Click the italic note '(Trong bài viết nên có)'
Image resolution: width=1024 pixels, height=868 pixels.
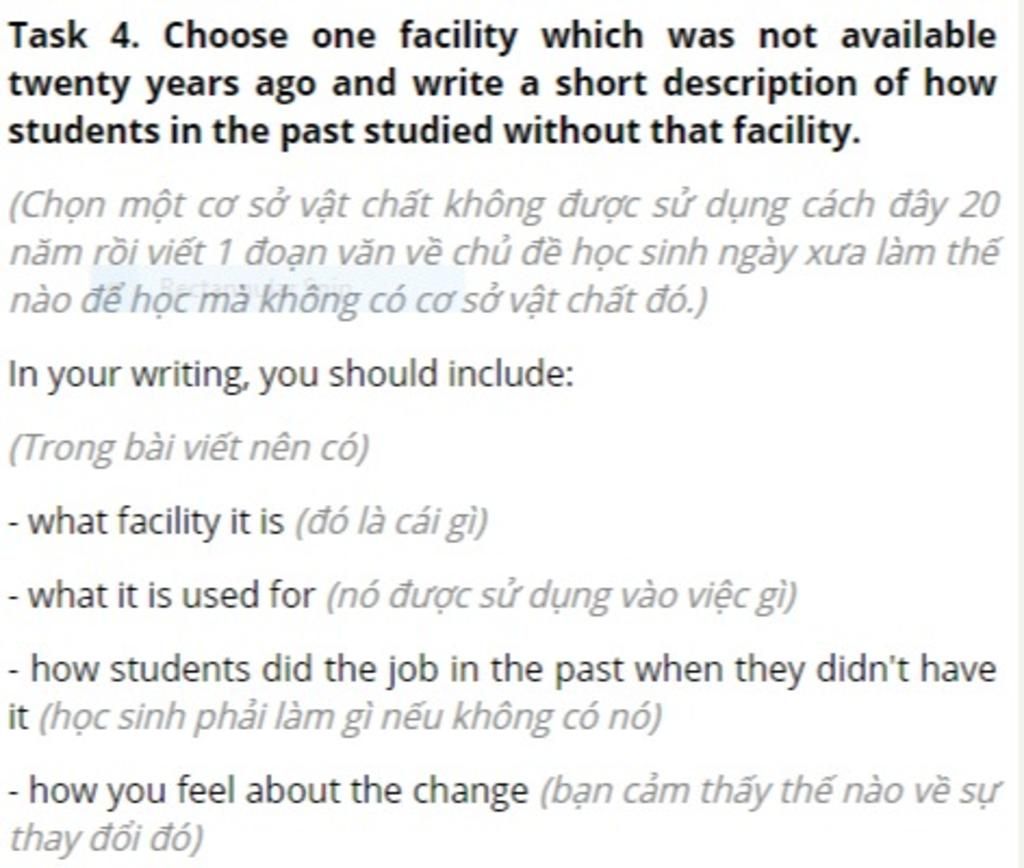tap(189, 449)
